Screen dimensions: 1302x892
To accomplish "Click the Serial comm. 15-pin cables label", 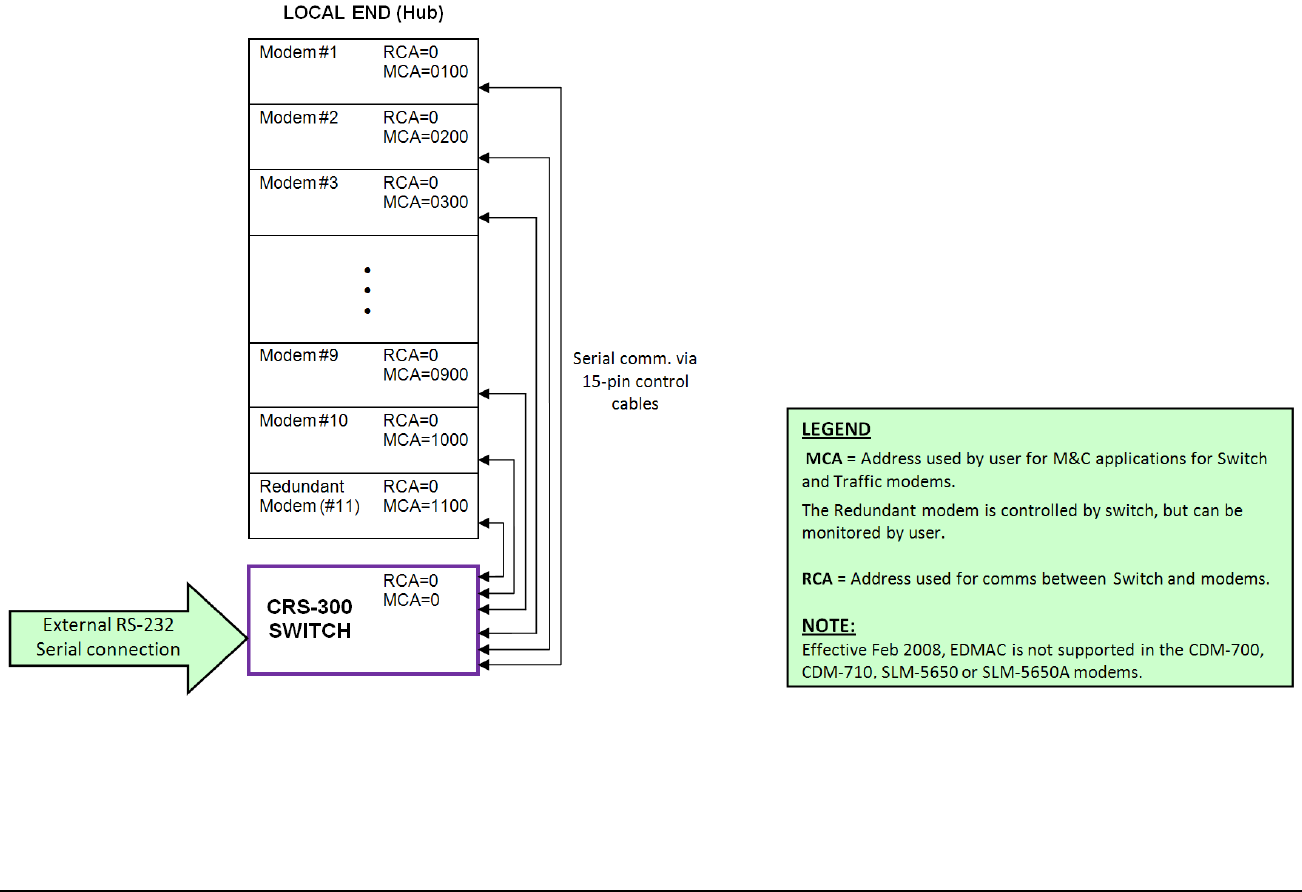I will (x=630, y=381).
